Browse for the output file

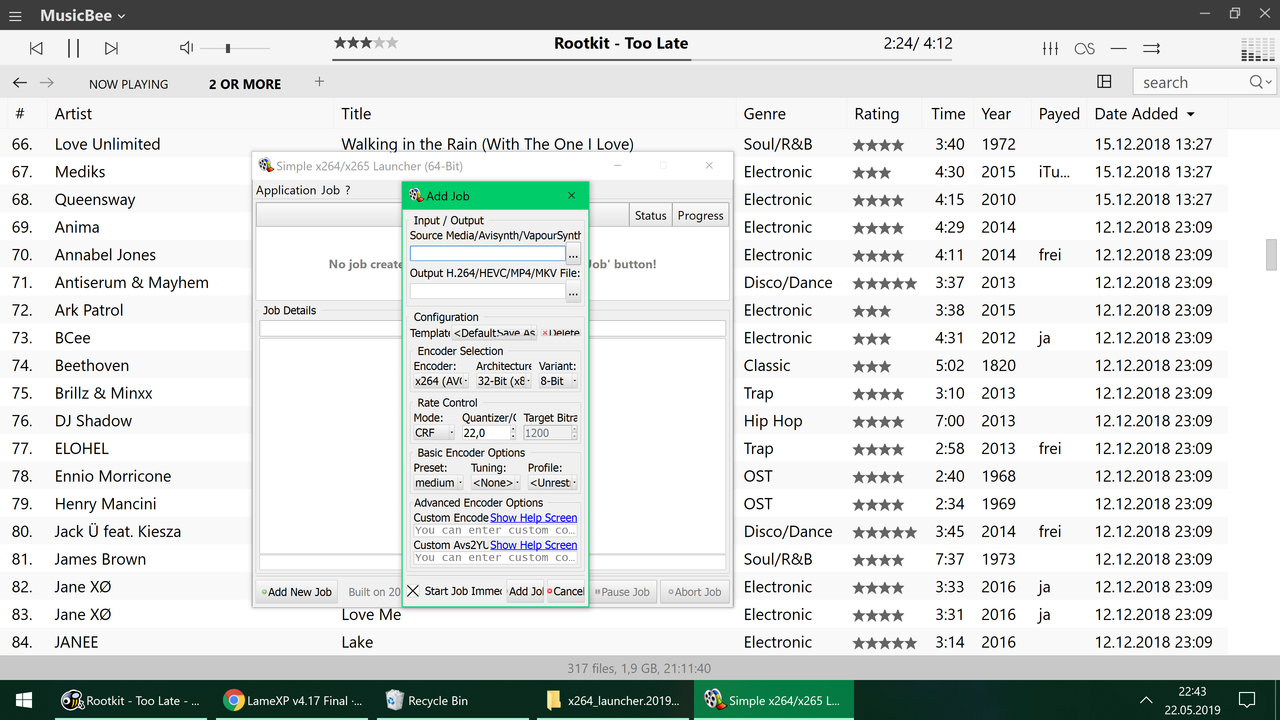click(x=573, y=292)
